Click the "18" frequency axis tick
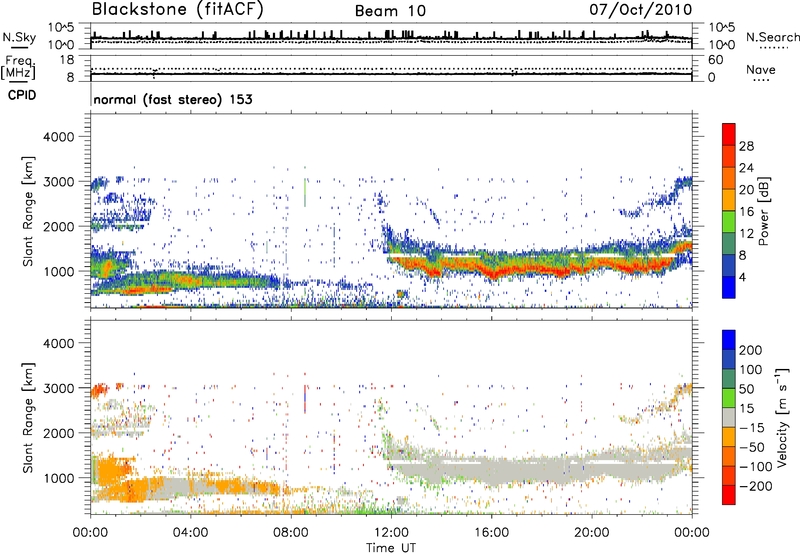 pyautogui.click(x=67, y=60)
